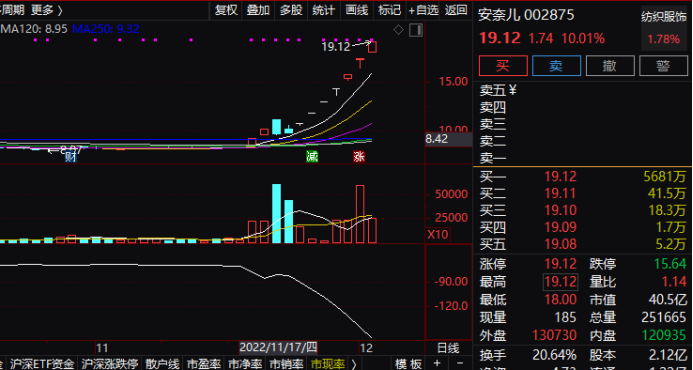Switch to 市盈率 indicator tab

204,364
